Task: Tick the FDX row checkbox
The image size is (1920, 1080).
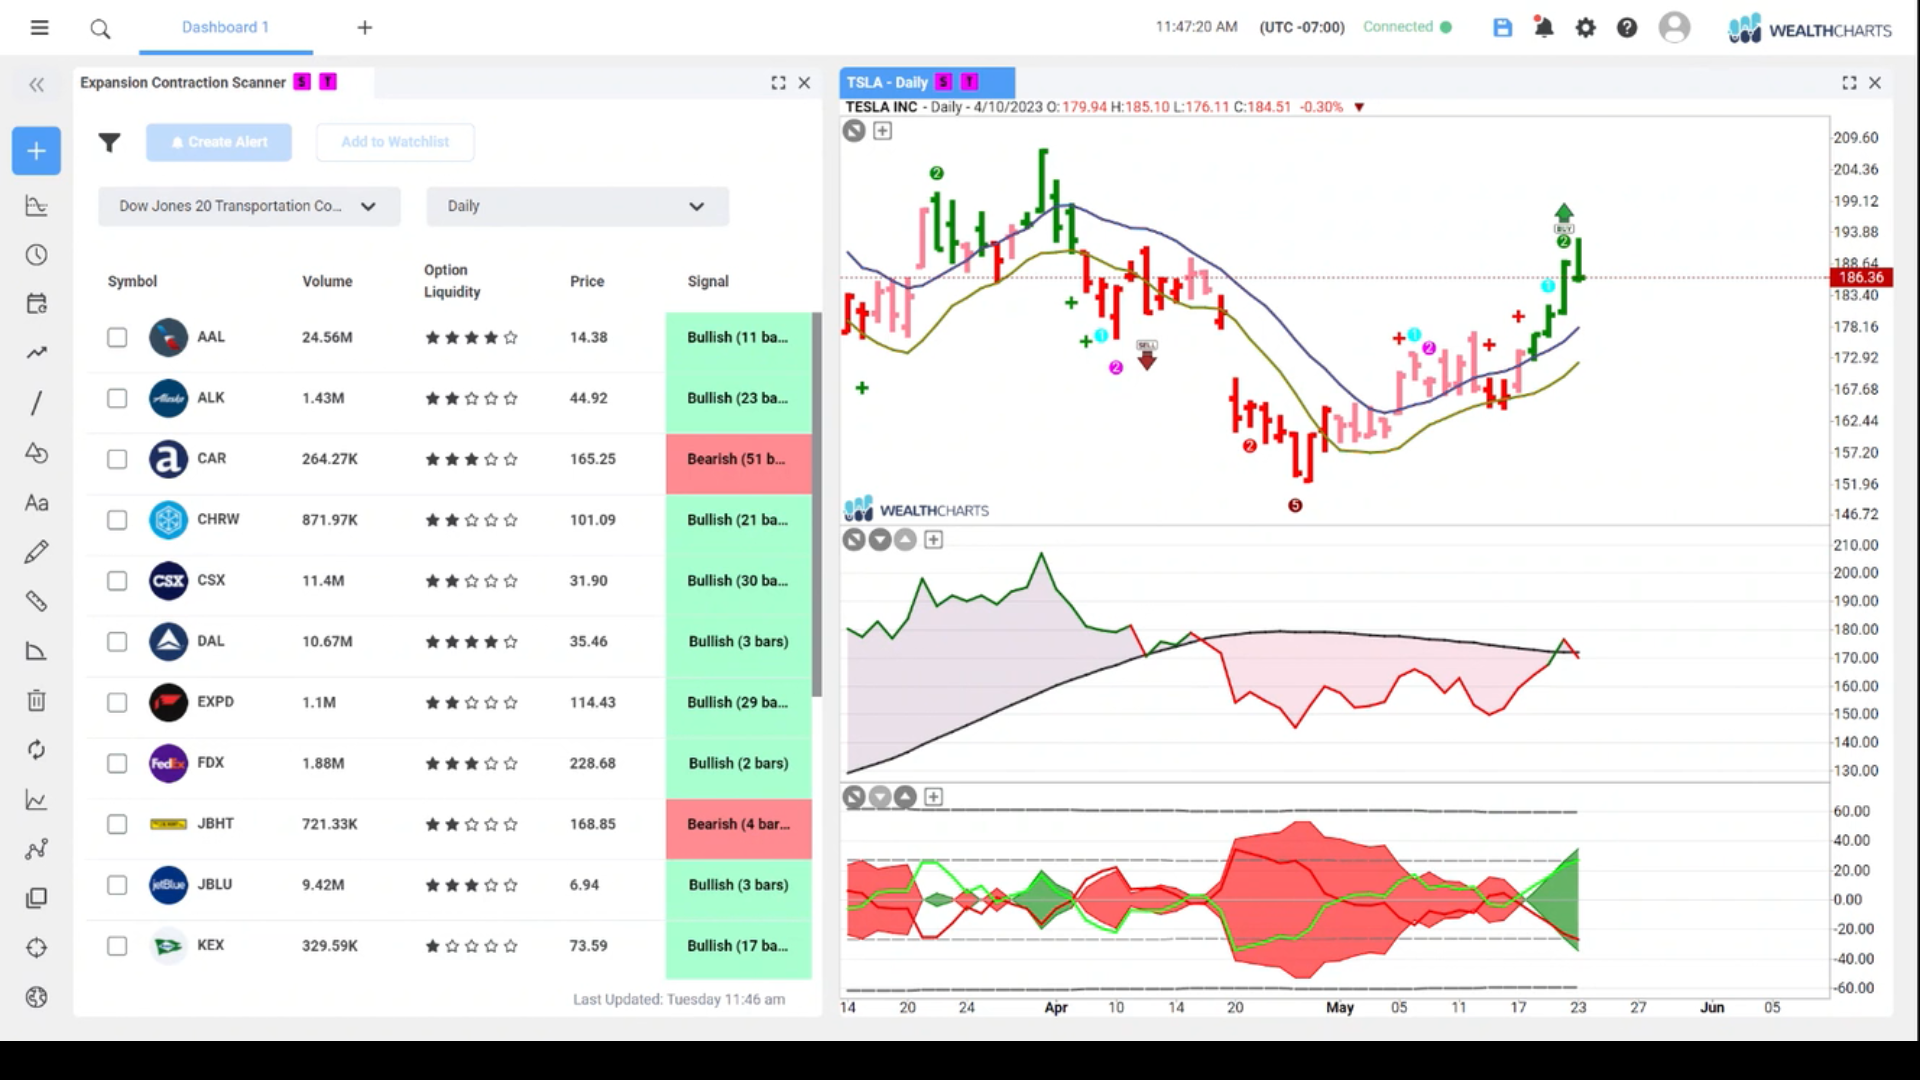Action: (117, 764)
